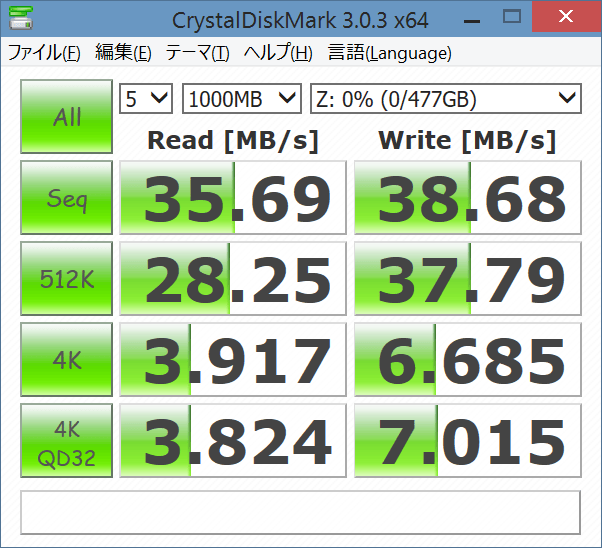Viewport: 602px width, 548px height.
Task: Open the 編集(E) menu
Action: 123,53
